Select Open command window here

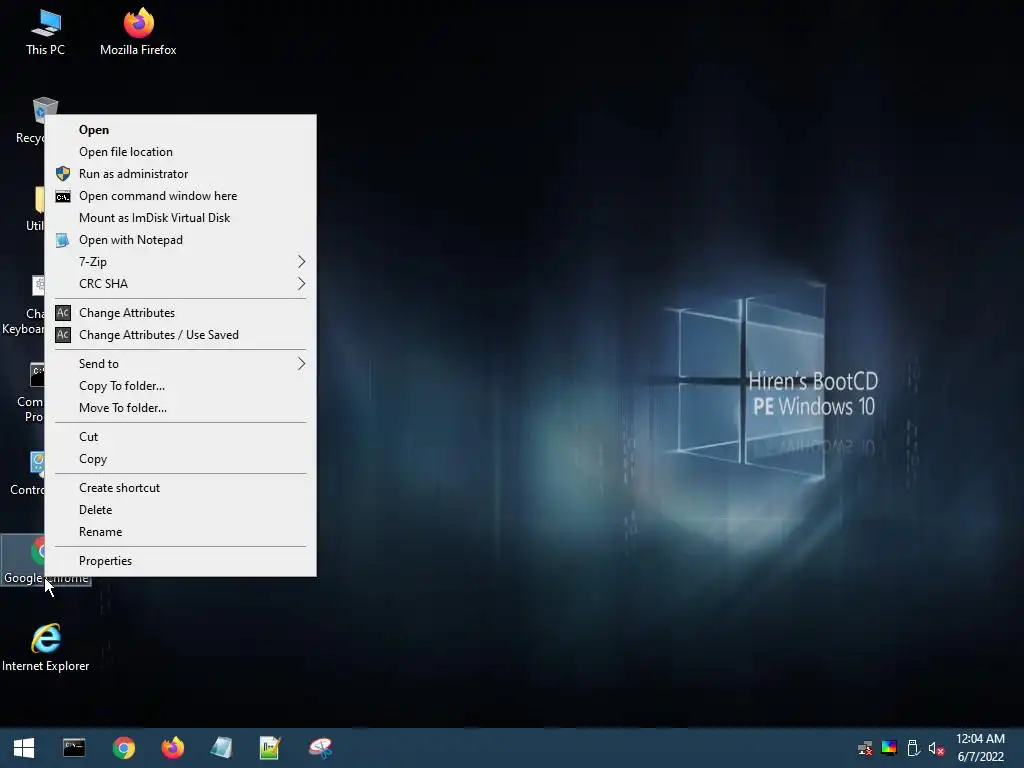[x=180, y=196]
